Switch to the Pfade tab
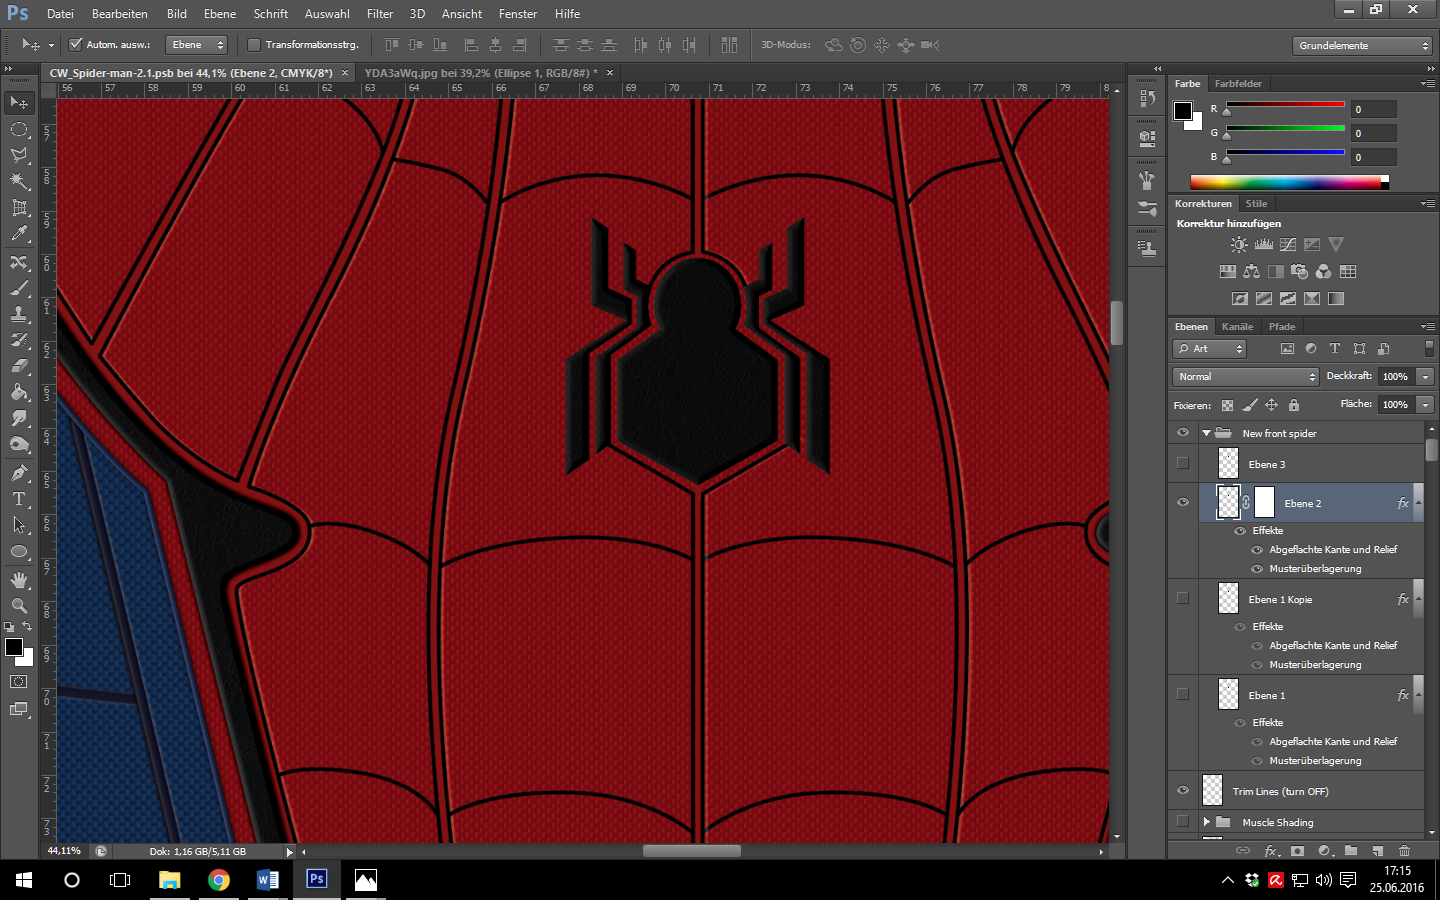 pos(1282,327)
